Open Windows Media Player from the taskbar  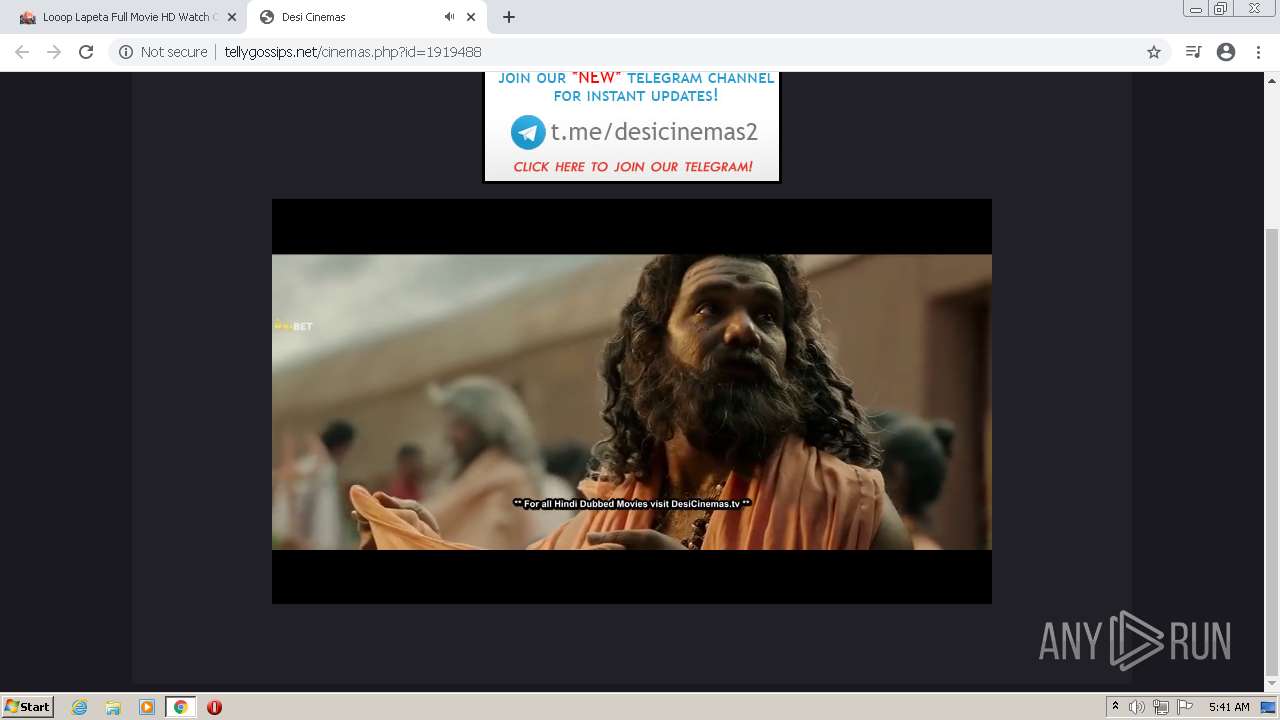point(147,707)
